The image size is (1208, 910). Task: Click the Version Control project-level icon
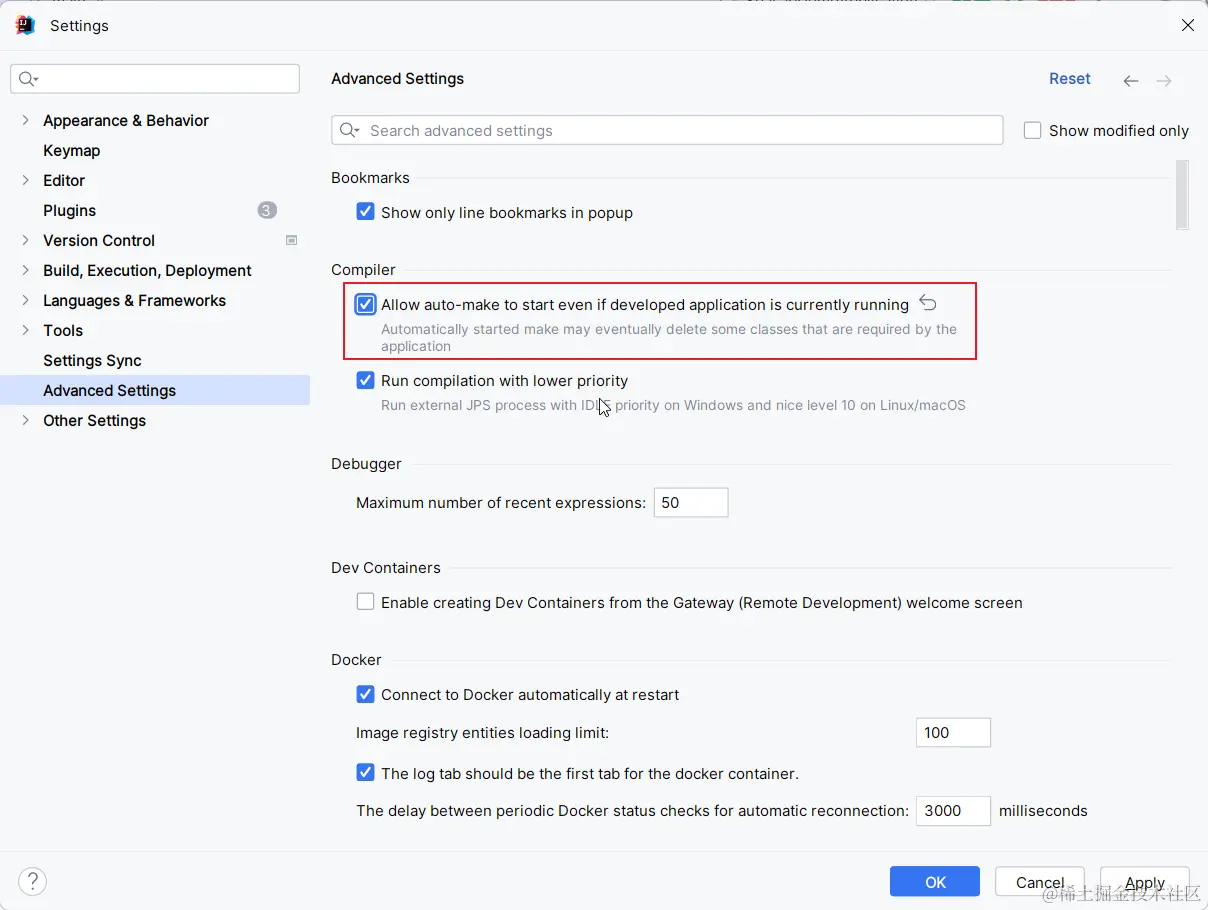tap(292, 240)
